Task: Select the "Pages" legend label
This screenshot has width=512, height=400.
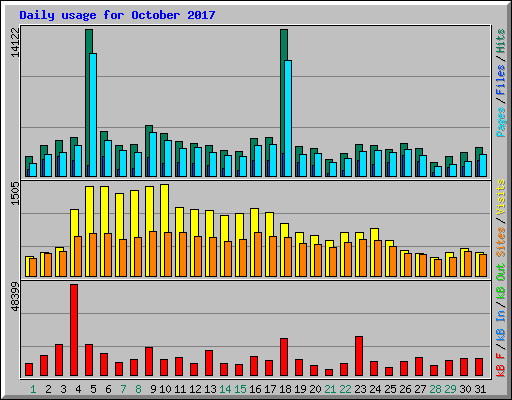Action: click(501, 122)
